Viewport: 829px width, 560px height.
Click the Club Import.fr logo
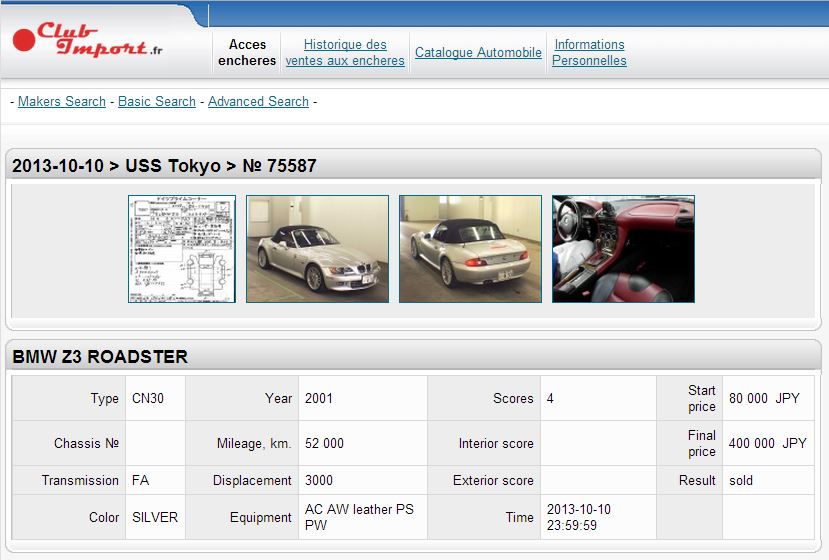(x=88, y=41)
